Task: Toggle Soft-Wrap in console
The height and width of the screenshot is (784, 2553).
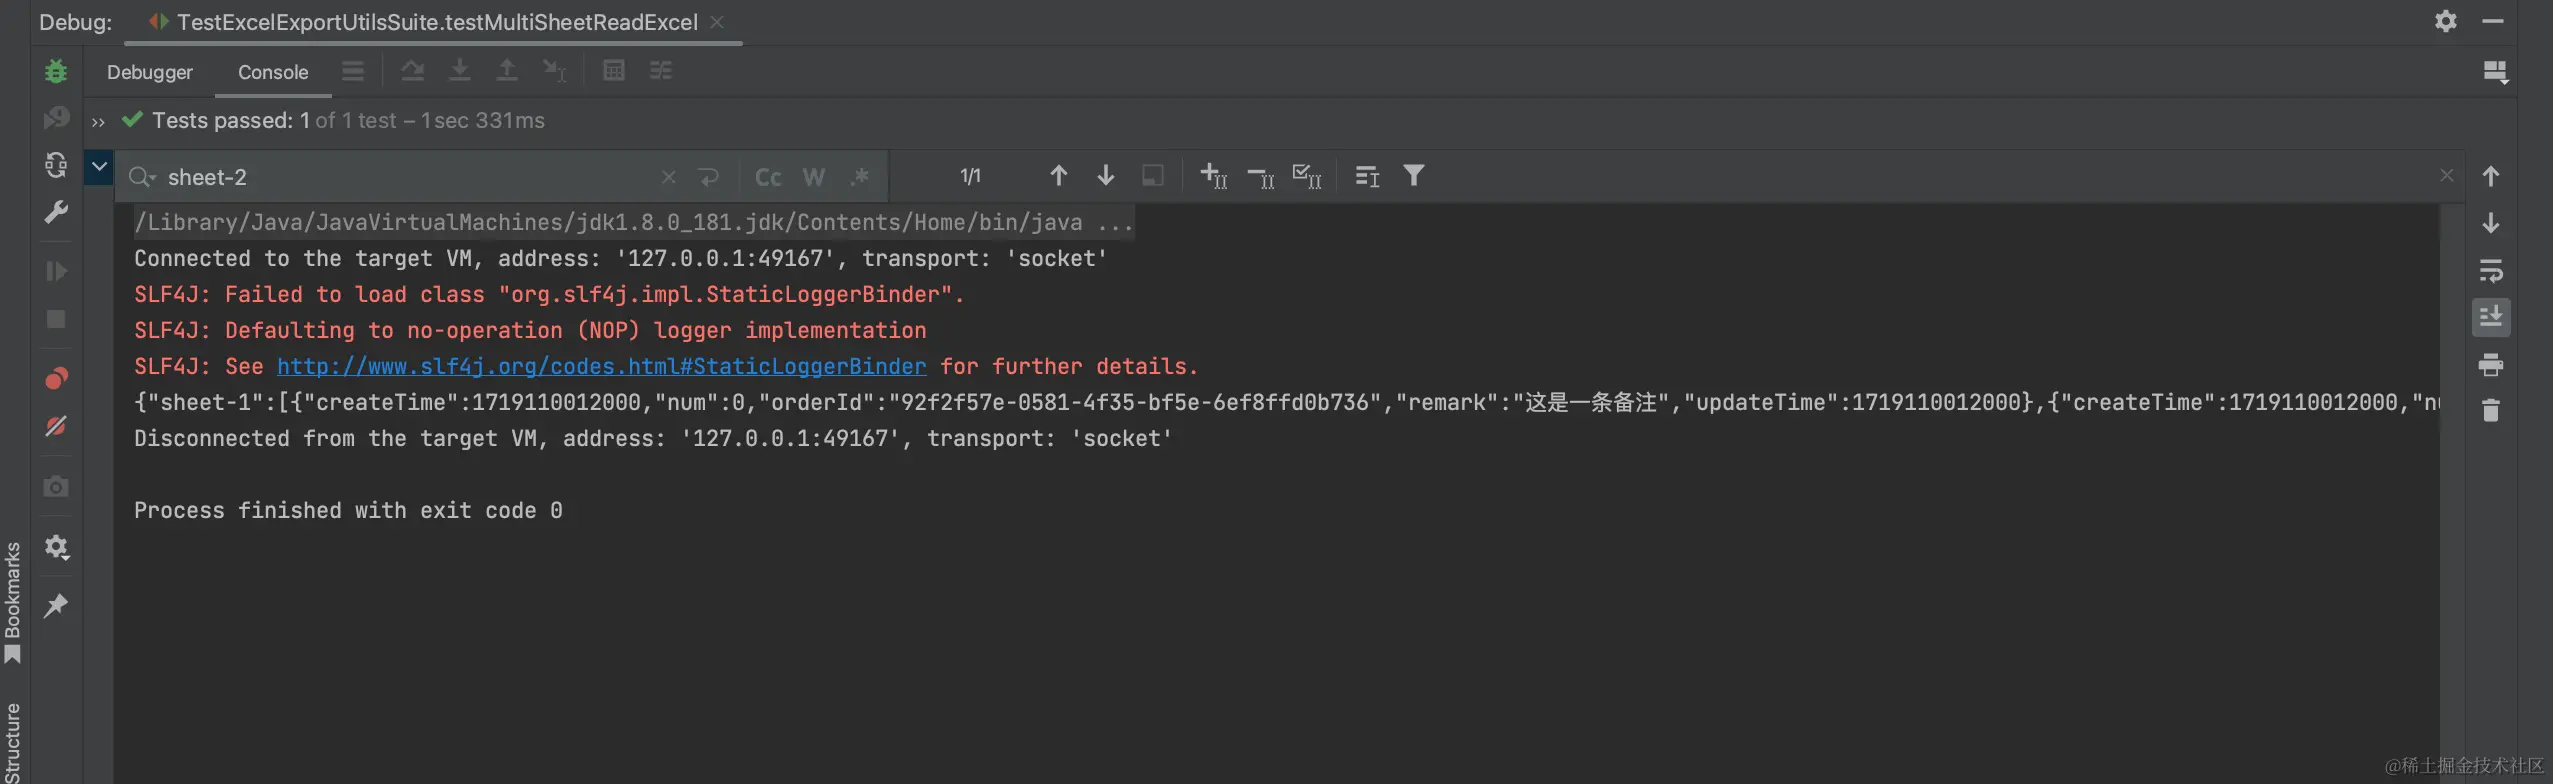Action: [2491, 271]
